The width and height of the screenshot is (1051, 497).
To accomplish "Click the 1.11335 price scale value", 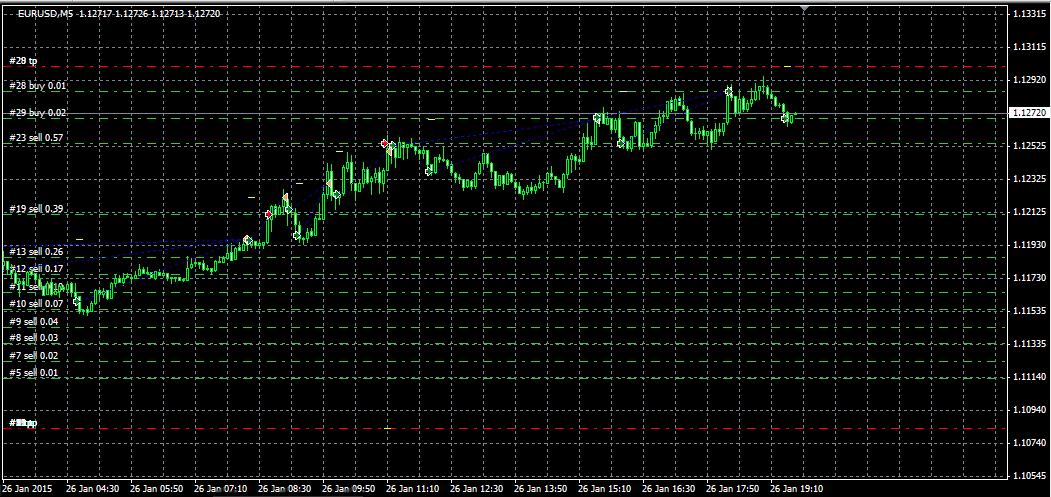I will click(x=1028, y=344).
